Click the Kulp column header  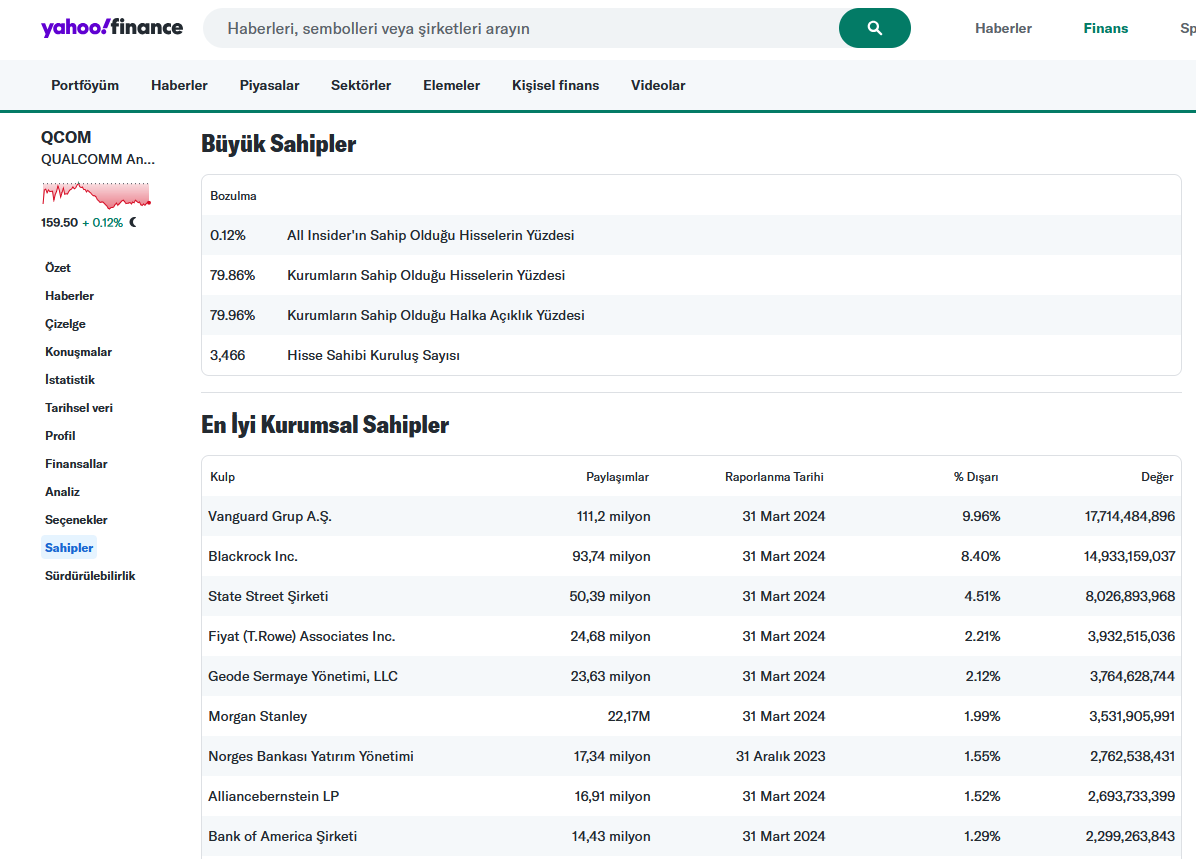click(223, 477)
